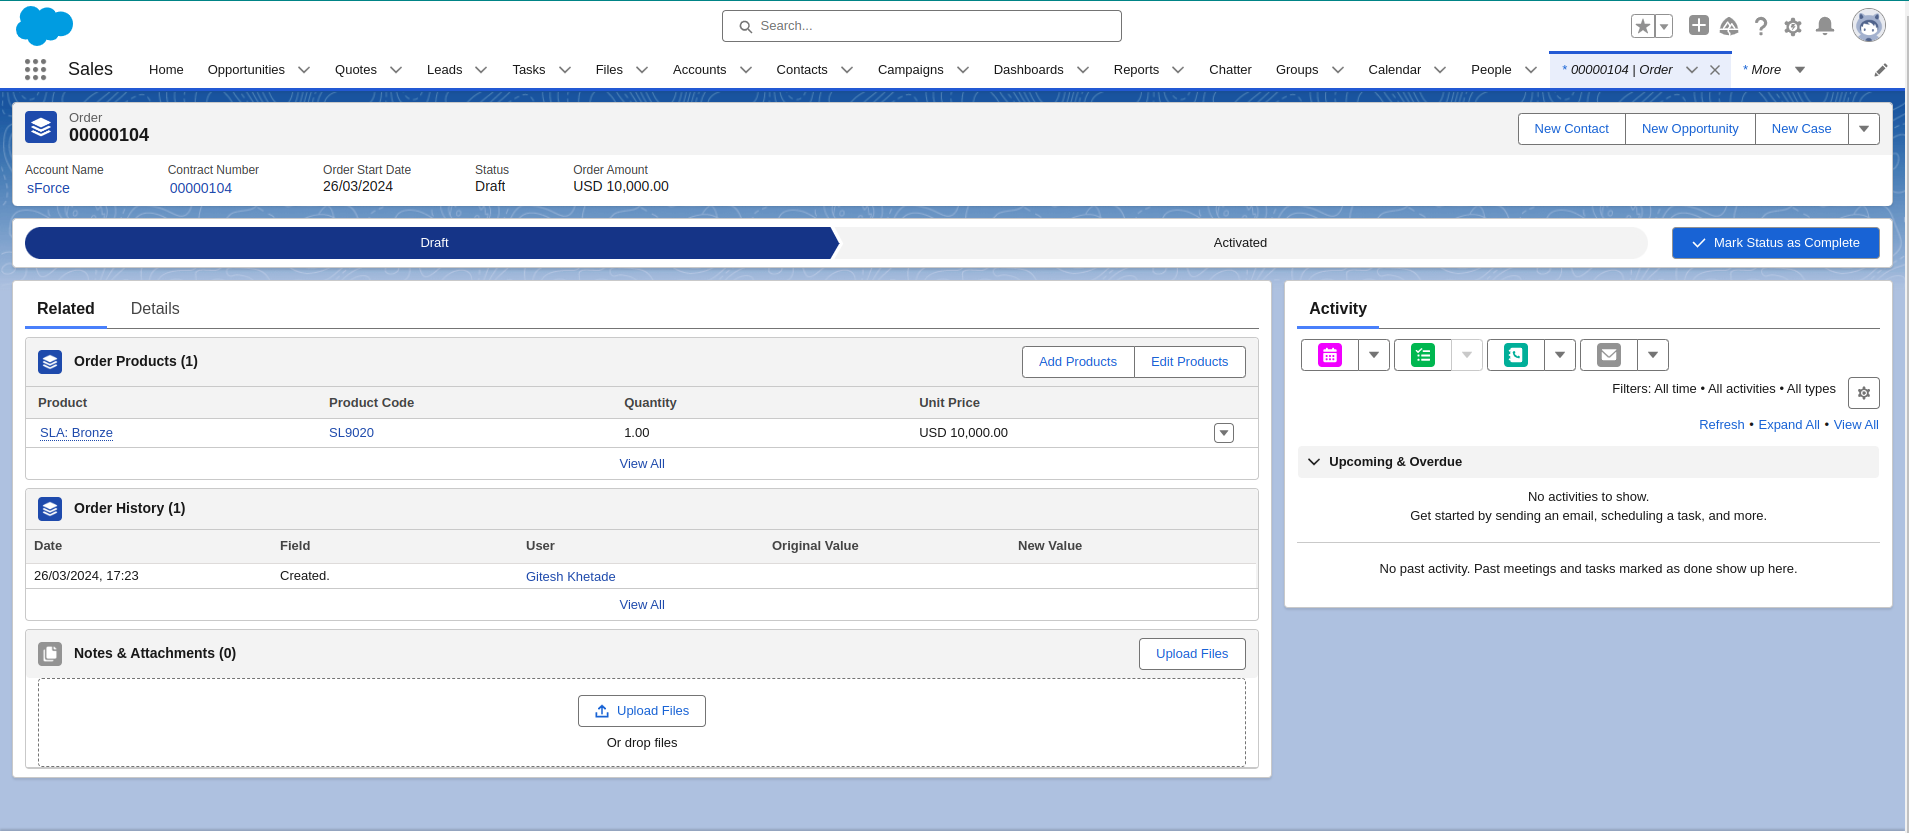This screenshot has width=1909, height=833.
Task: Open the More navigation menu
Action: pos(1774,70)
